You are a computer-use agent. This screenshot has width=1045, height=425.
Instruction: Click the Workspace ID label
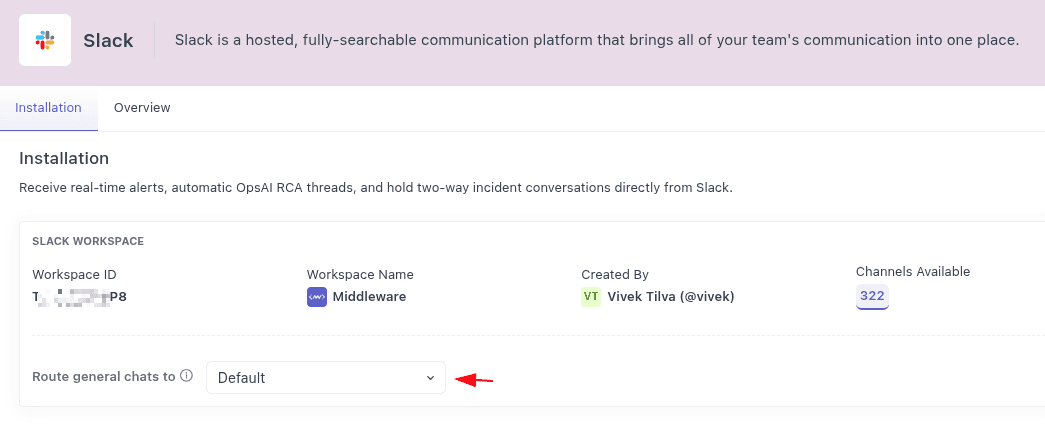pos(75,274)
